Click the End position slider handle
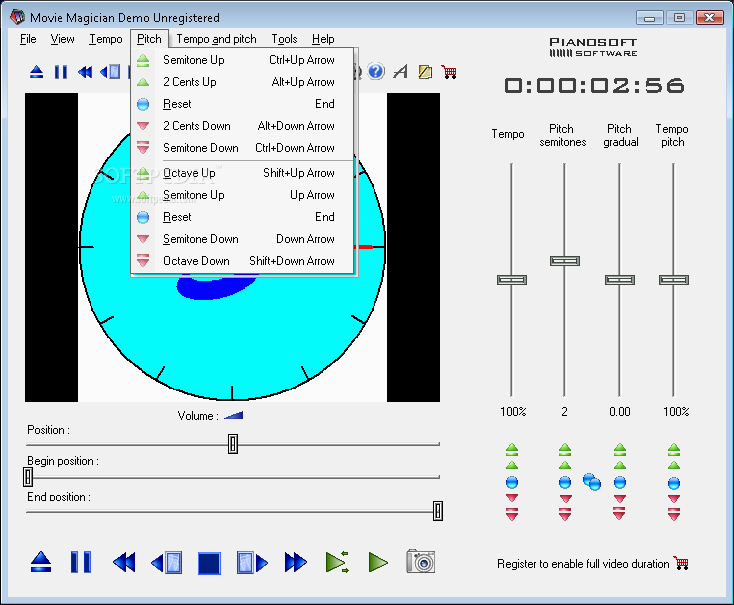The height and width of the screenshot is (605, 734). click(x=438, y=510)
